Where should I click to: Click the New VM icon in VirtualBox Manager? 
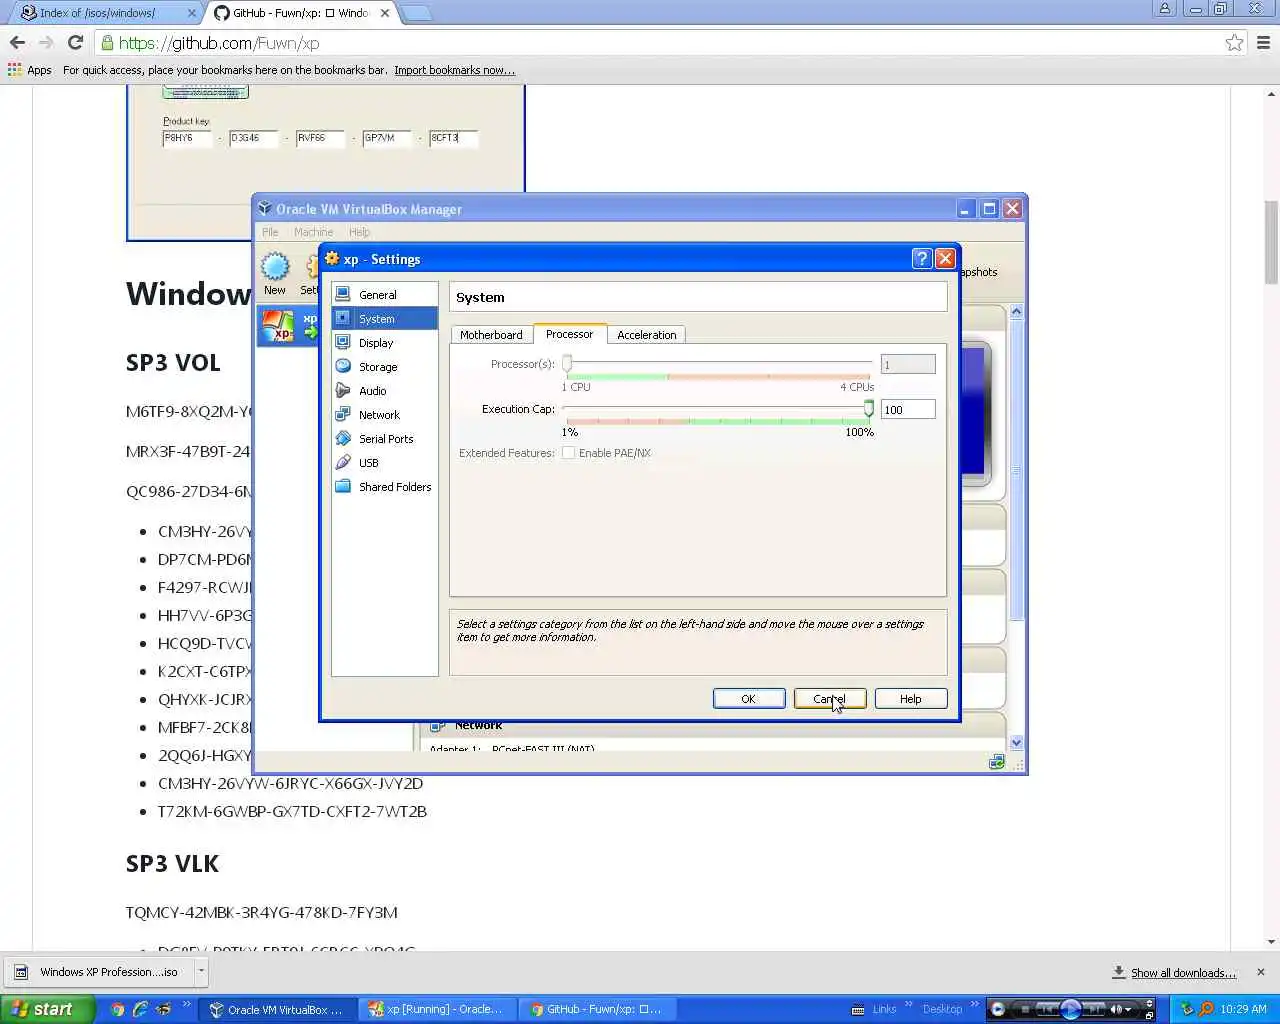tap(275, 273)
